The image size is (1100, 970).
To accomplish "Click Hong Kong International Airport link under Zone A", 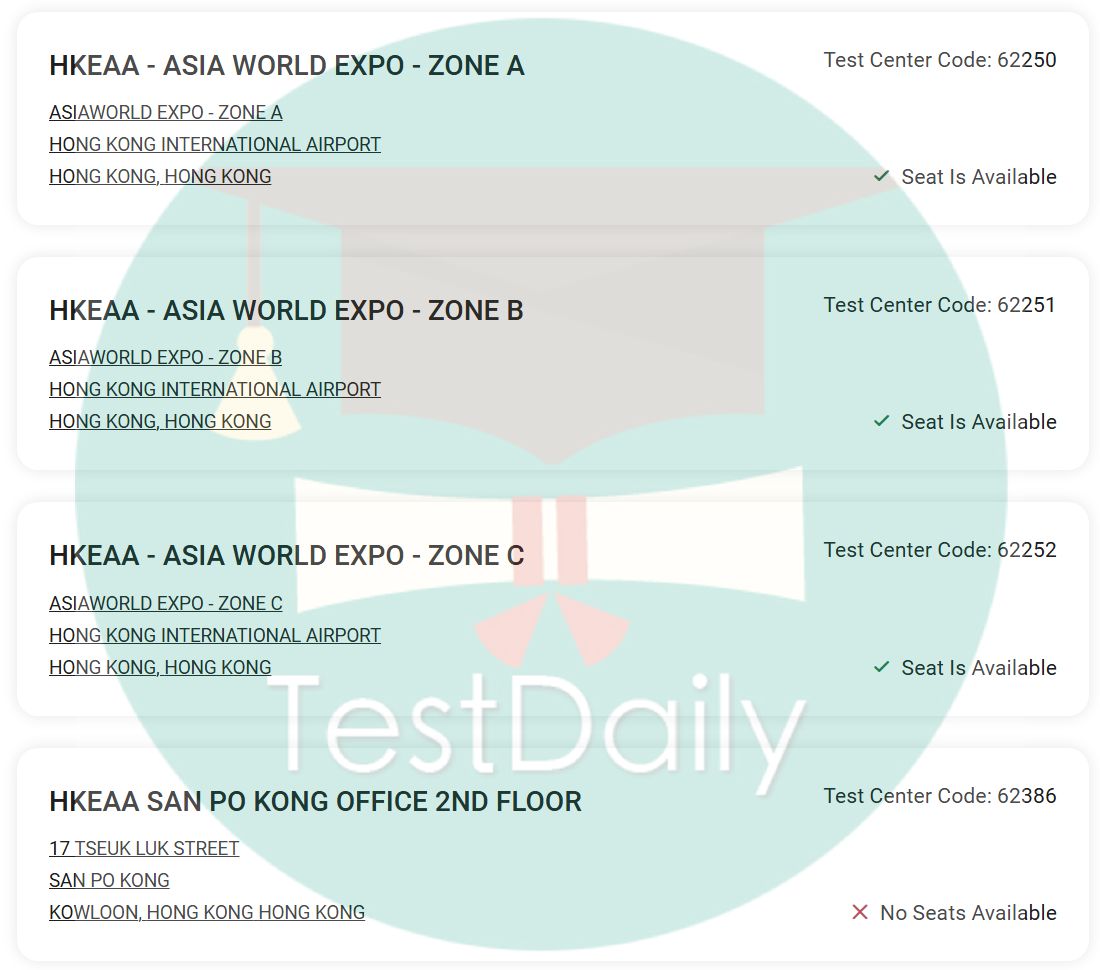I will [x=215, y=144].
